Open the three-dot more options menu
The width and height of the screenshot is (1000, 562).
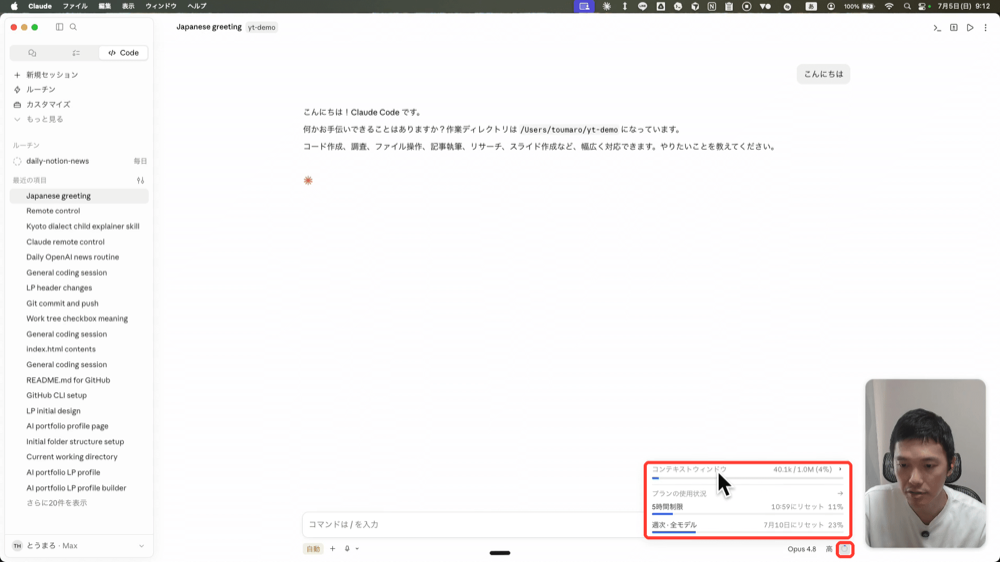coord(985,27)
